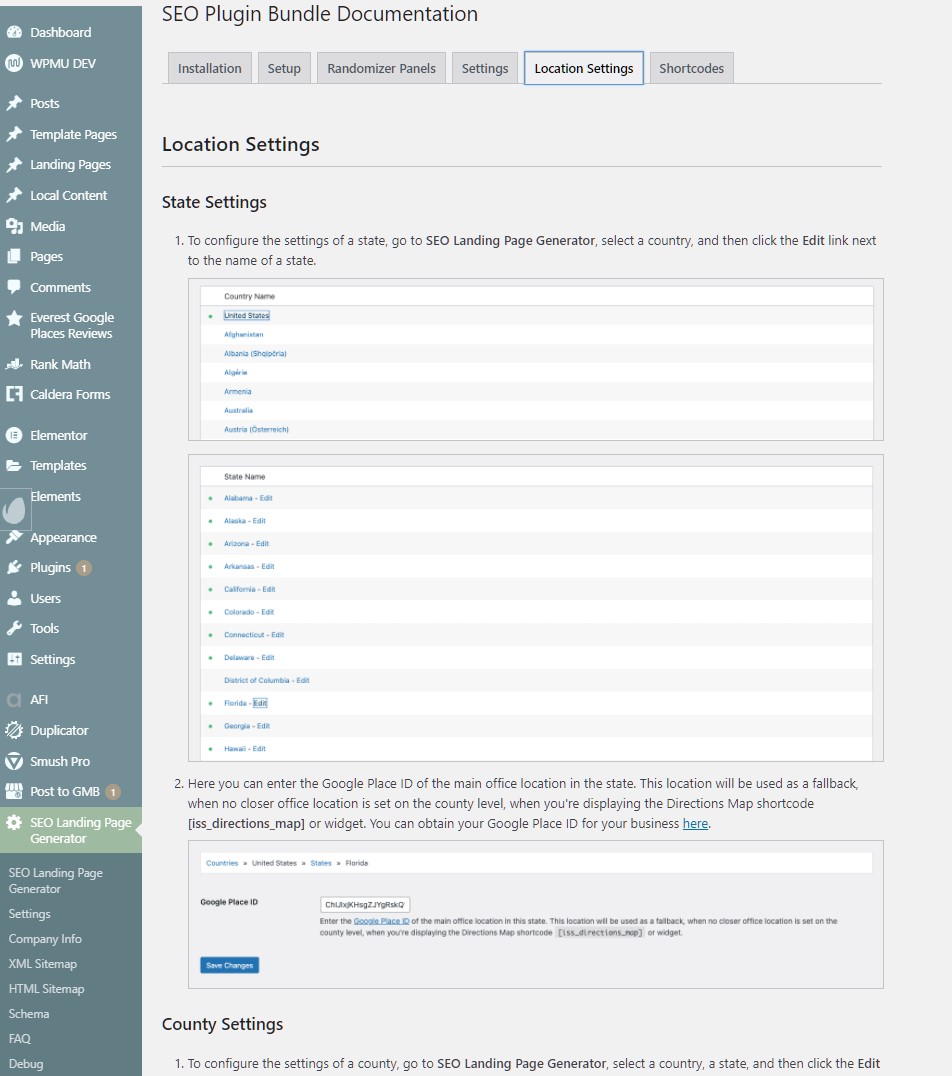Click United States in the country list

pos(246,316)
